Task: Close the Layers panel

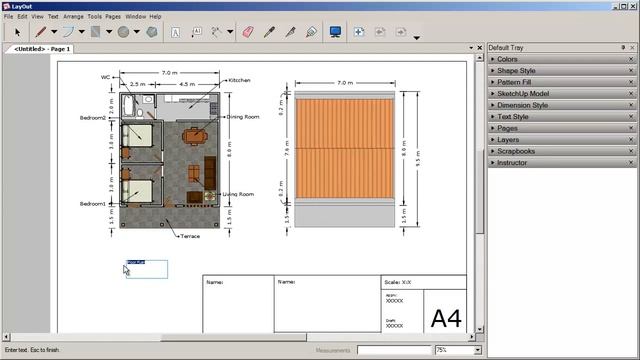Action: click(631, 140)
